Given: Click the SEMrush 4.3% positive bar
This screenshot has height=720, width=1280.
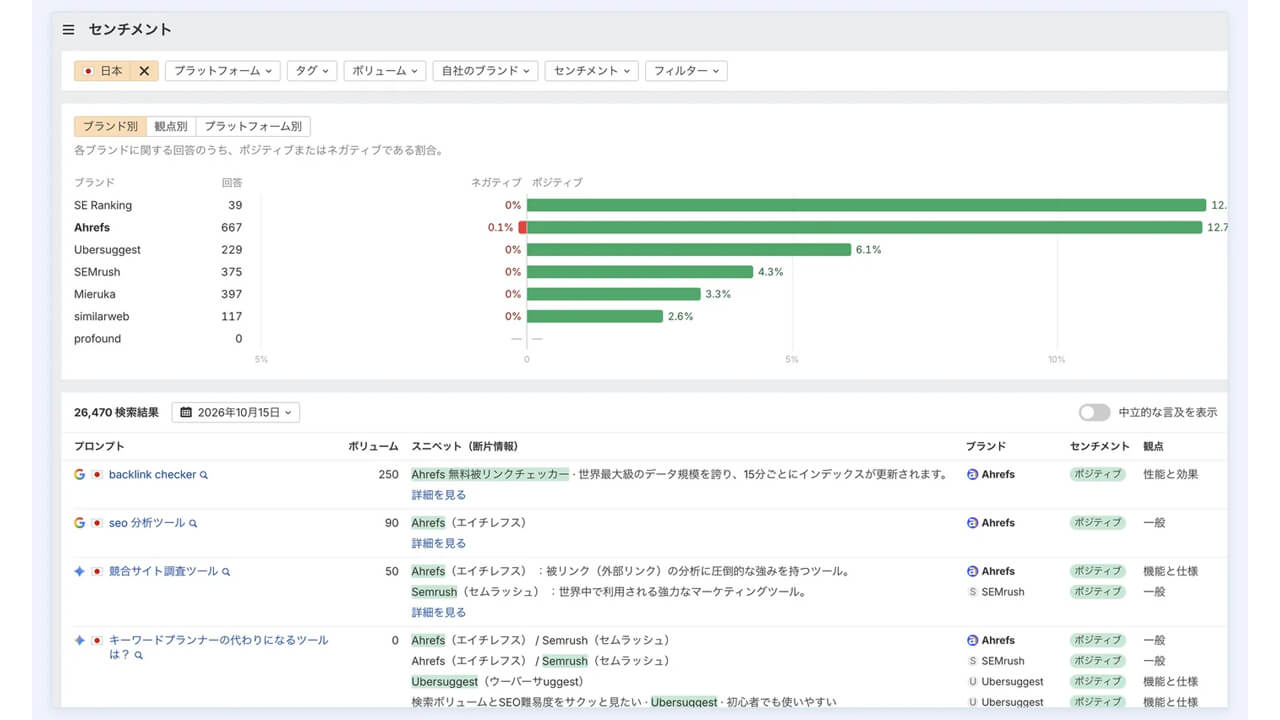Looking at the screenshot, I should click(640, 272).
